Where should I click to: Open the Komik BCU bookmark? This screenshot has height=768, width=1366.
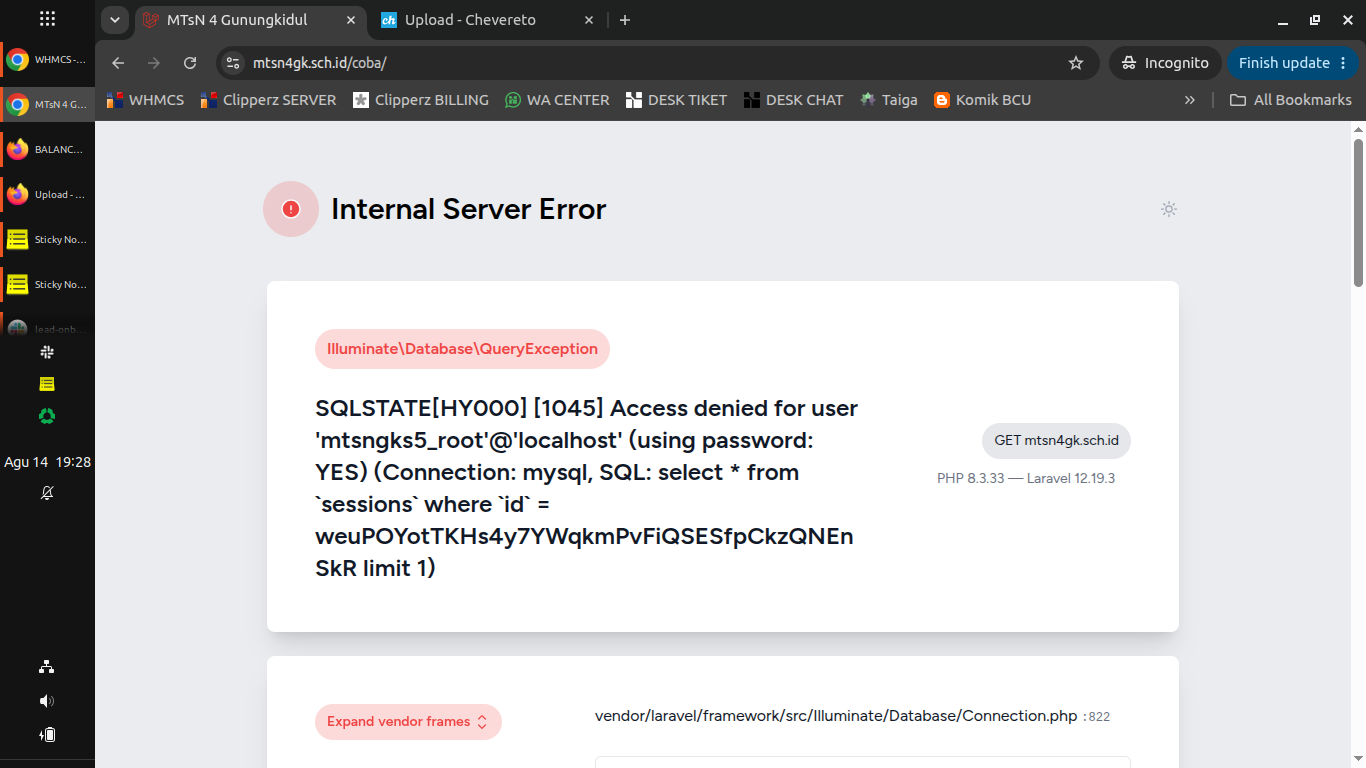982,100
